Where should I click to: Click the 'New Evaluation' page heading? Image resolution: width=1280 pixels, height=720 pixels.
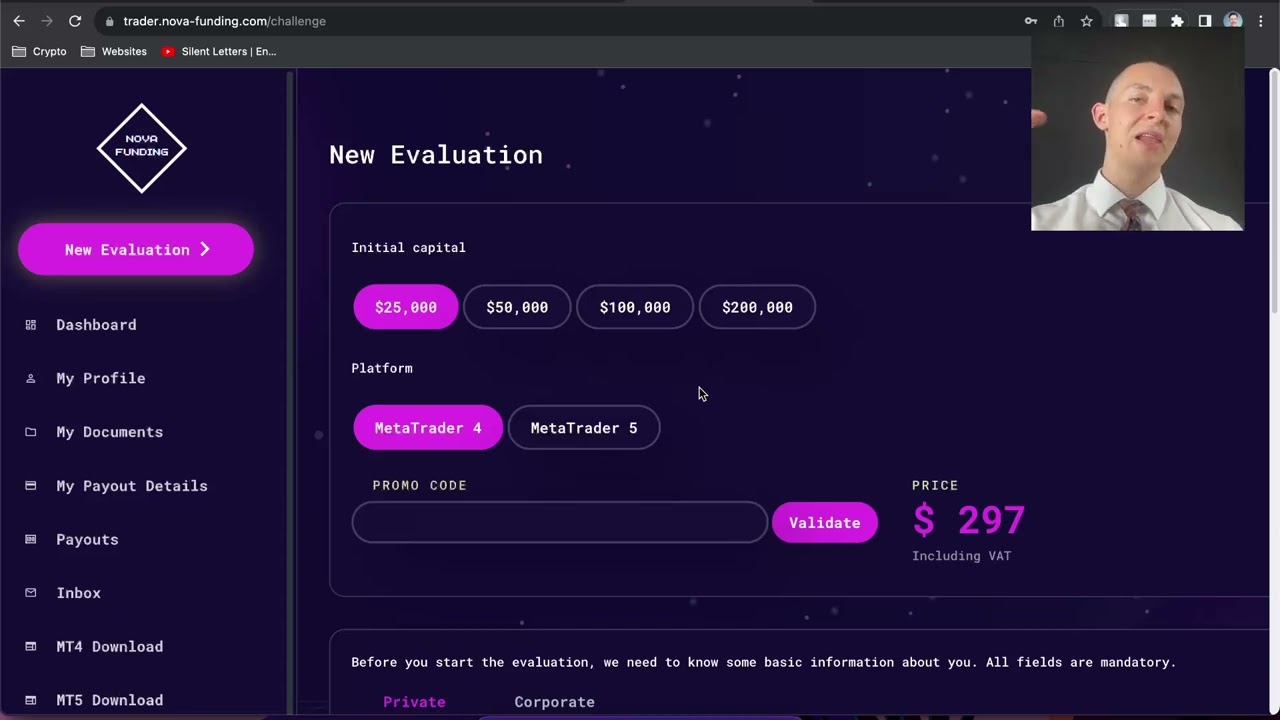click(x=436, y=155)
